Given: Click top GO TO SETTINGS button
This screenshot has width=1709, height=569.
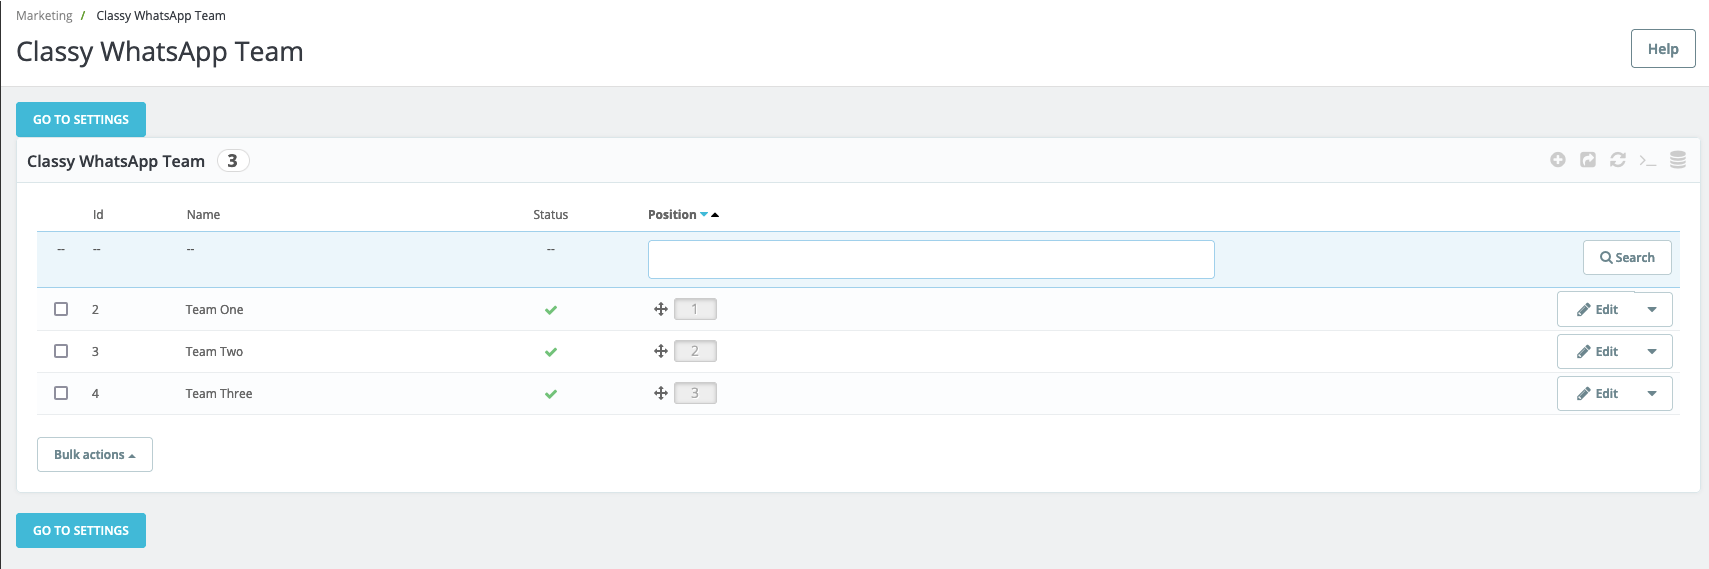Looking at the screenshot, I should coord(81,119).
